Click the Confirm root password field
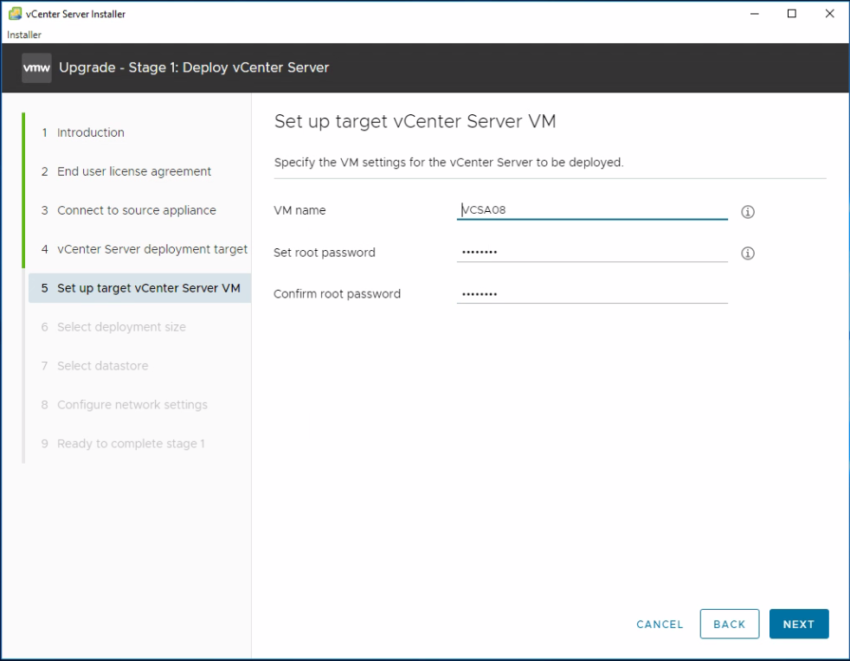This screenshot has height=661, width=850. (591, 294)
